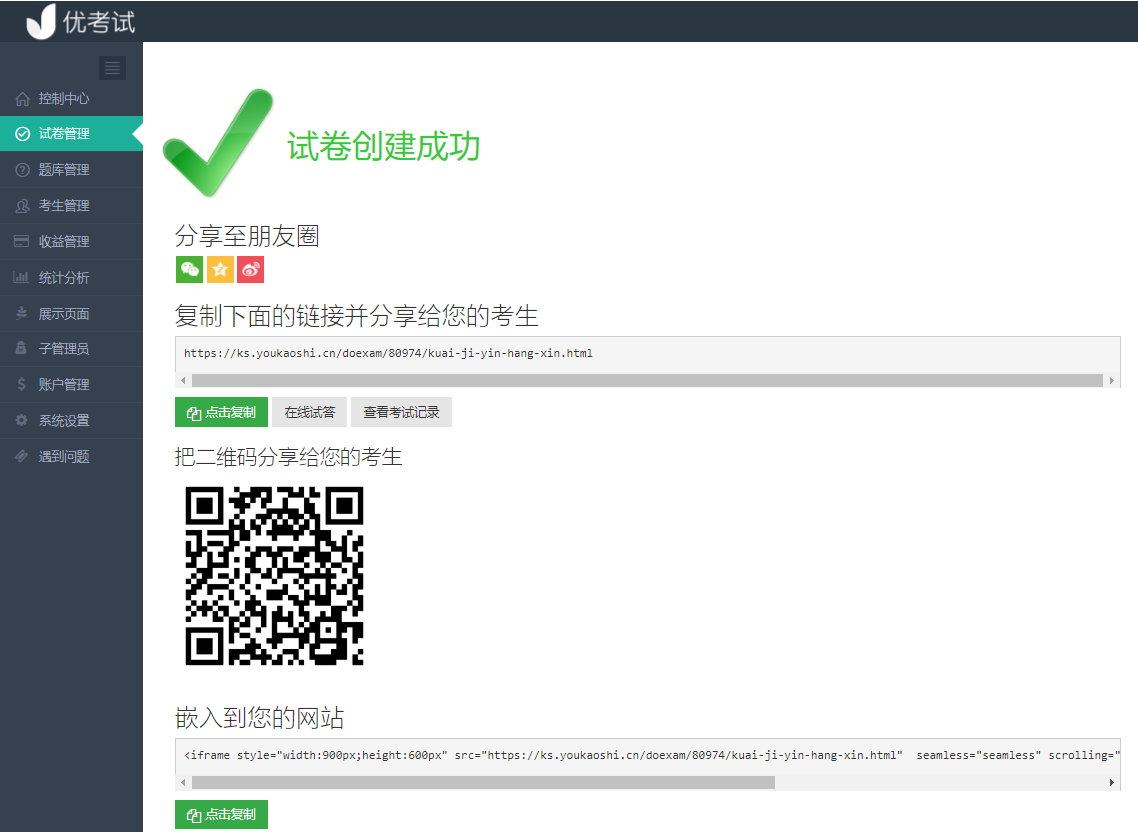Image resolution: width=1138 pixels, height=832 pixels.
Task: Click the bar chart icon beside 统计分析
Action: pos(21,277)
